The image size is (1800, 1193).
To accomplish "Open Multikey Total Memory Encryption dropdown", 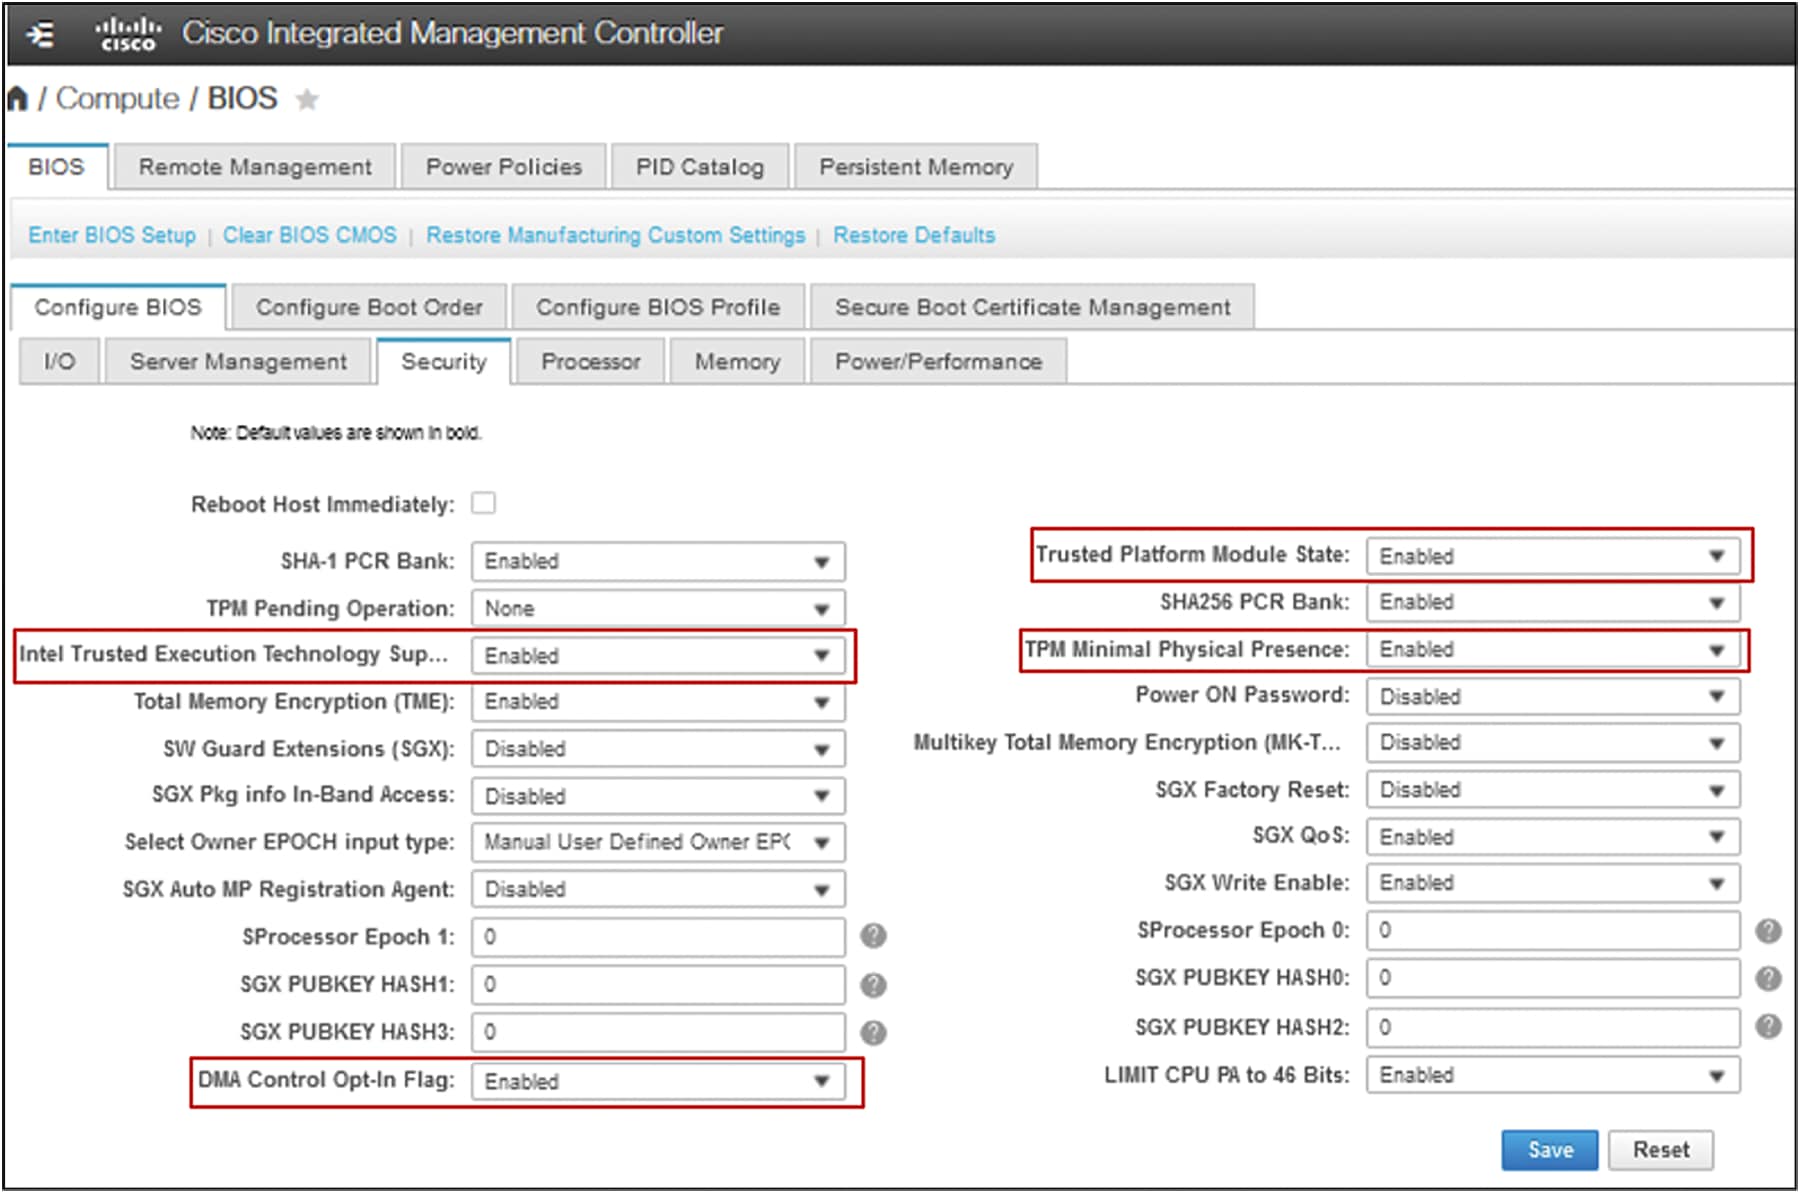I will pyautogui.click(x=1553, y=742).
